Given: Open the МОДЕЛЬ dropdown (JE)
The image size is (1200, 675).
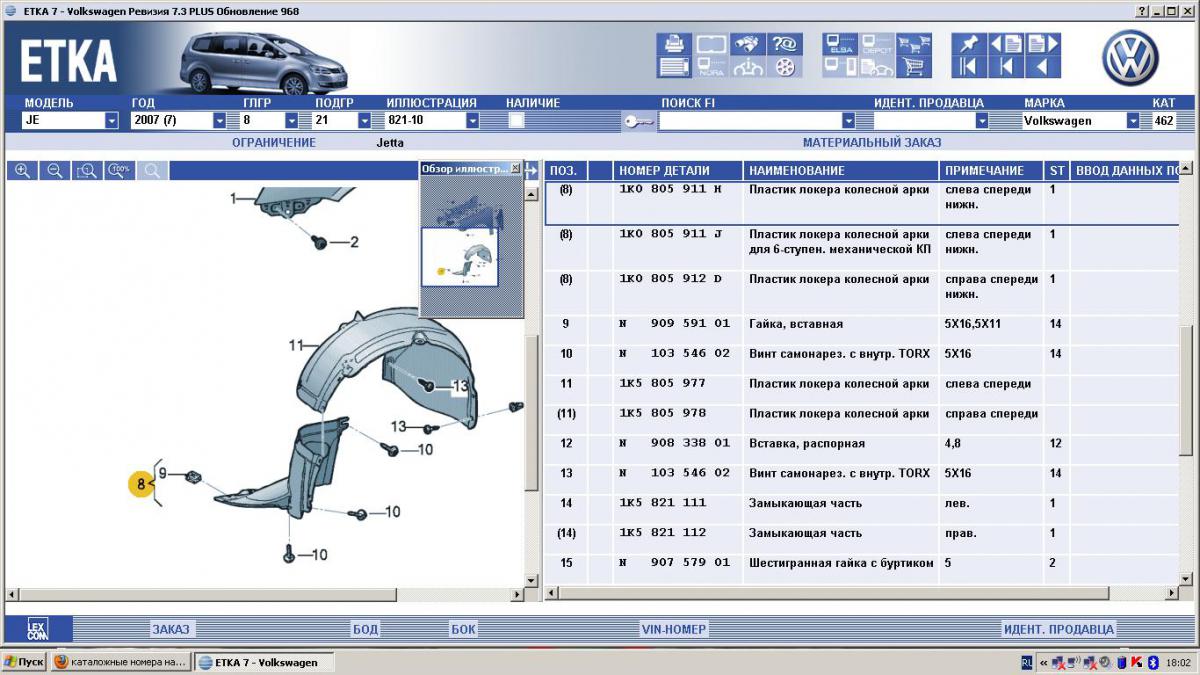Looking at the screenshot, I should pyautogui.click(x=111, y=121).
